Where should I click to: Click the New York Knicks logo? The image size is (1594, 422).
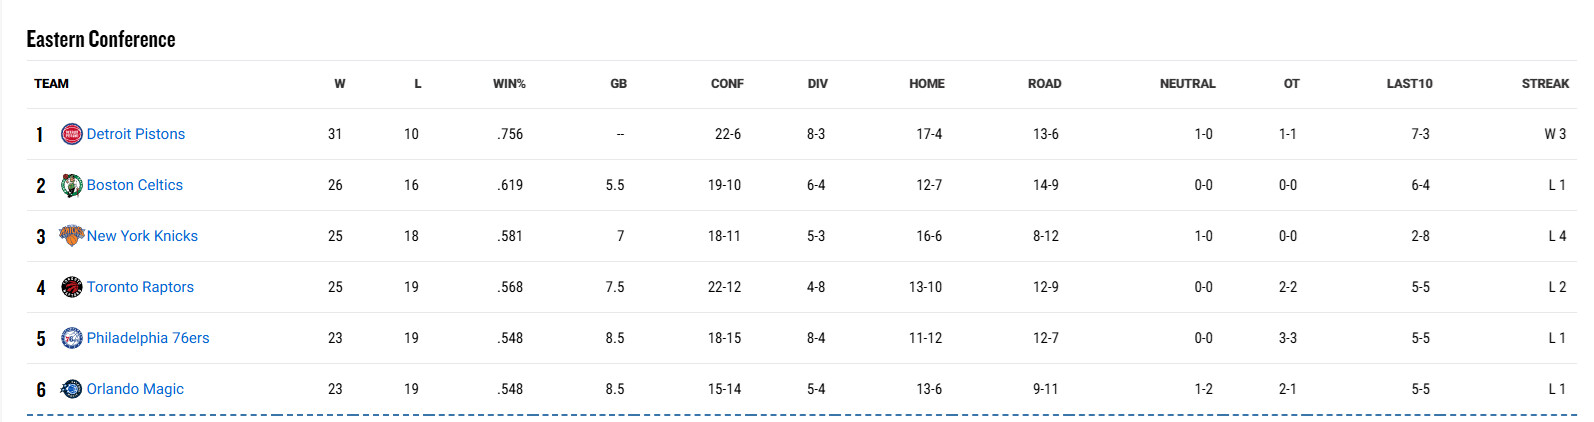coord(72,236)
